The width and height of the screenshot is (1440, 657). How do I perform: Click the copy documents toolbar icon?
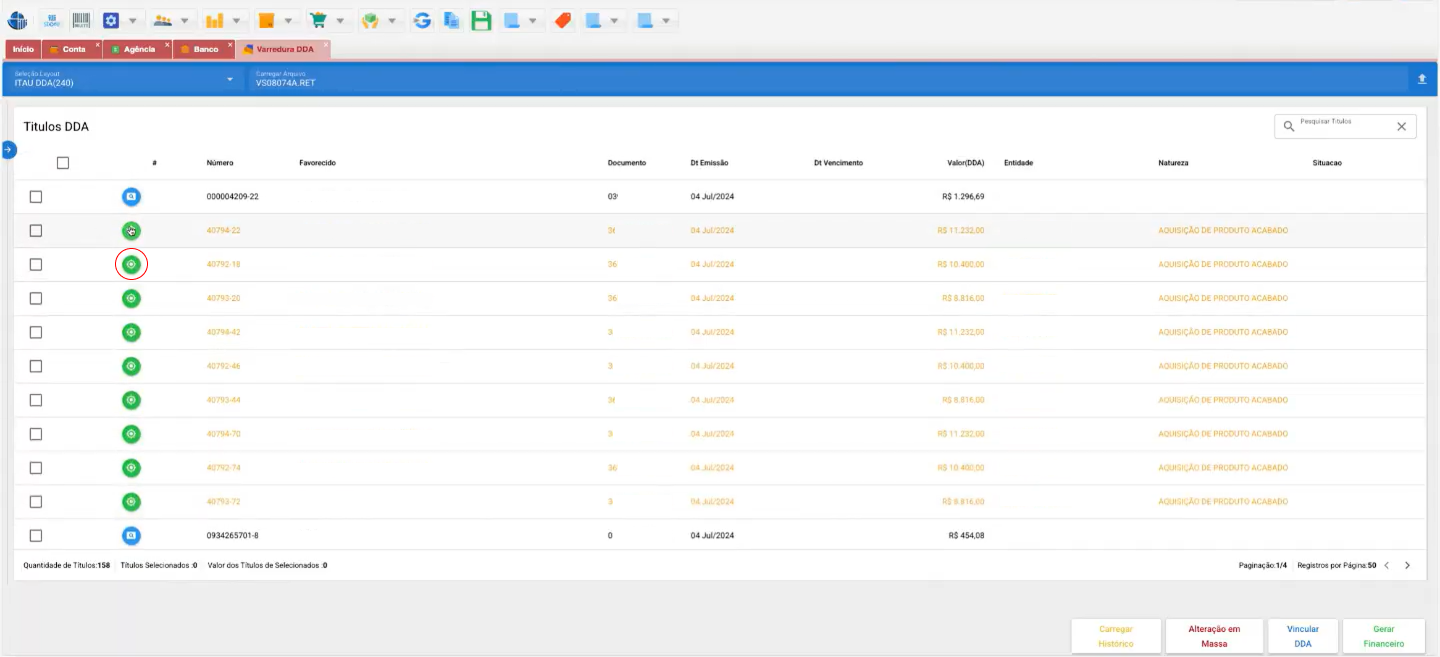[452, 20]
